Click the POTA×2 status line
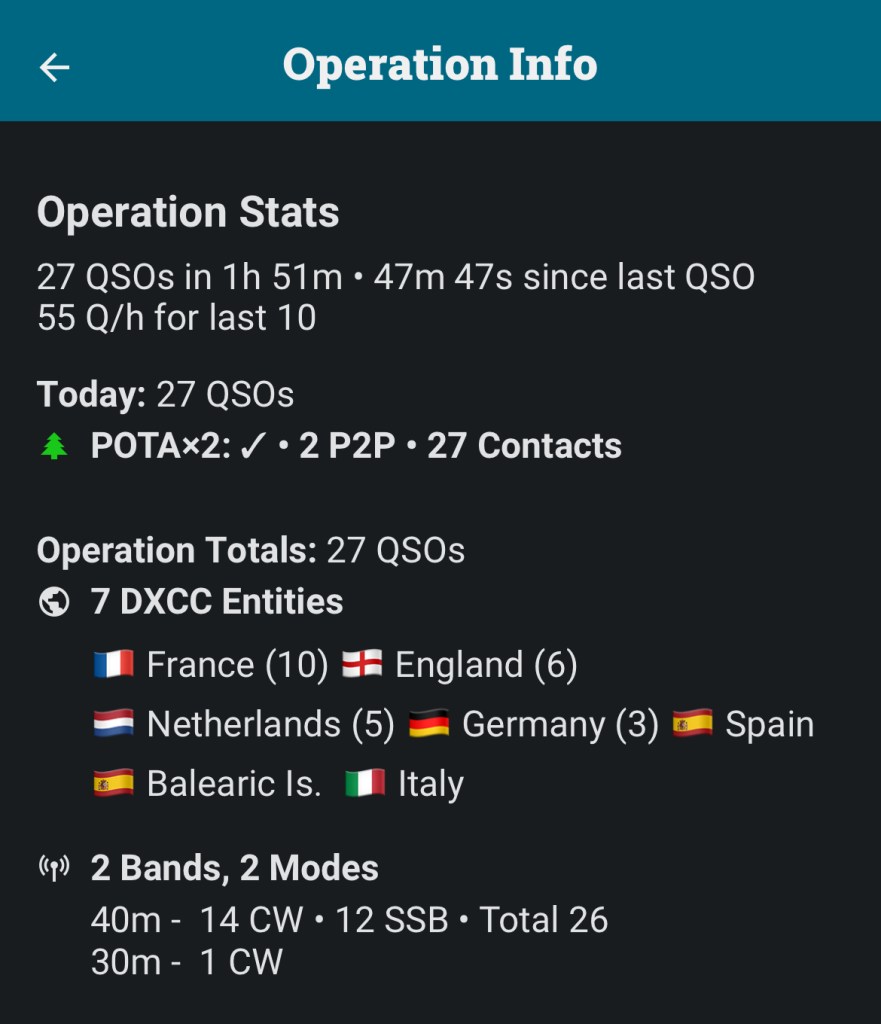881x1024 pixels. coord(356,446)
